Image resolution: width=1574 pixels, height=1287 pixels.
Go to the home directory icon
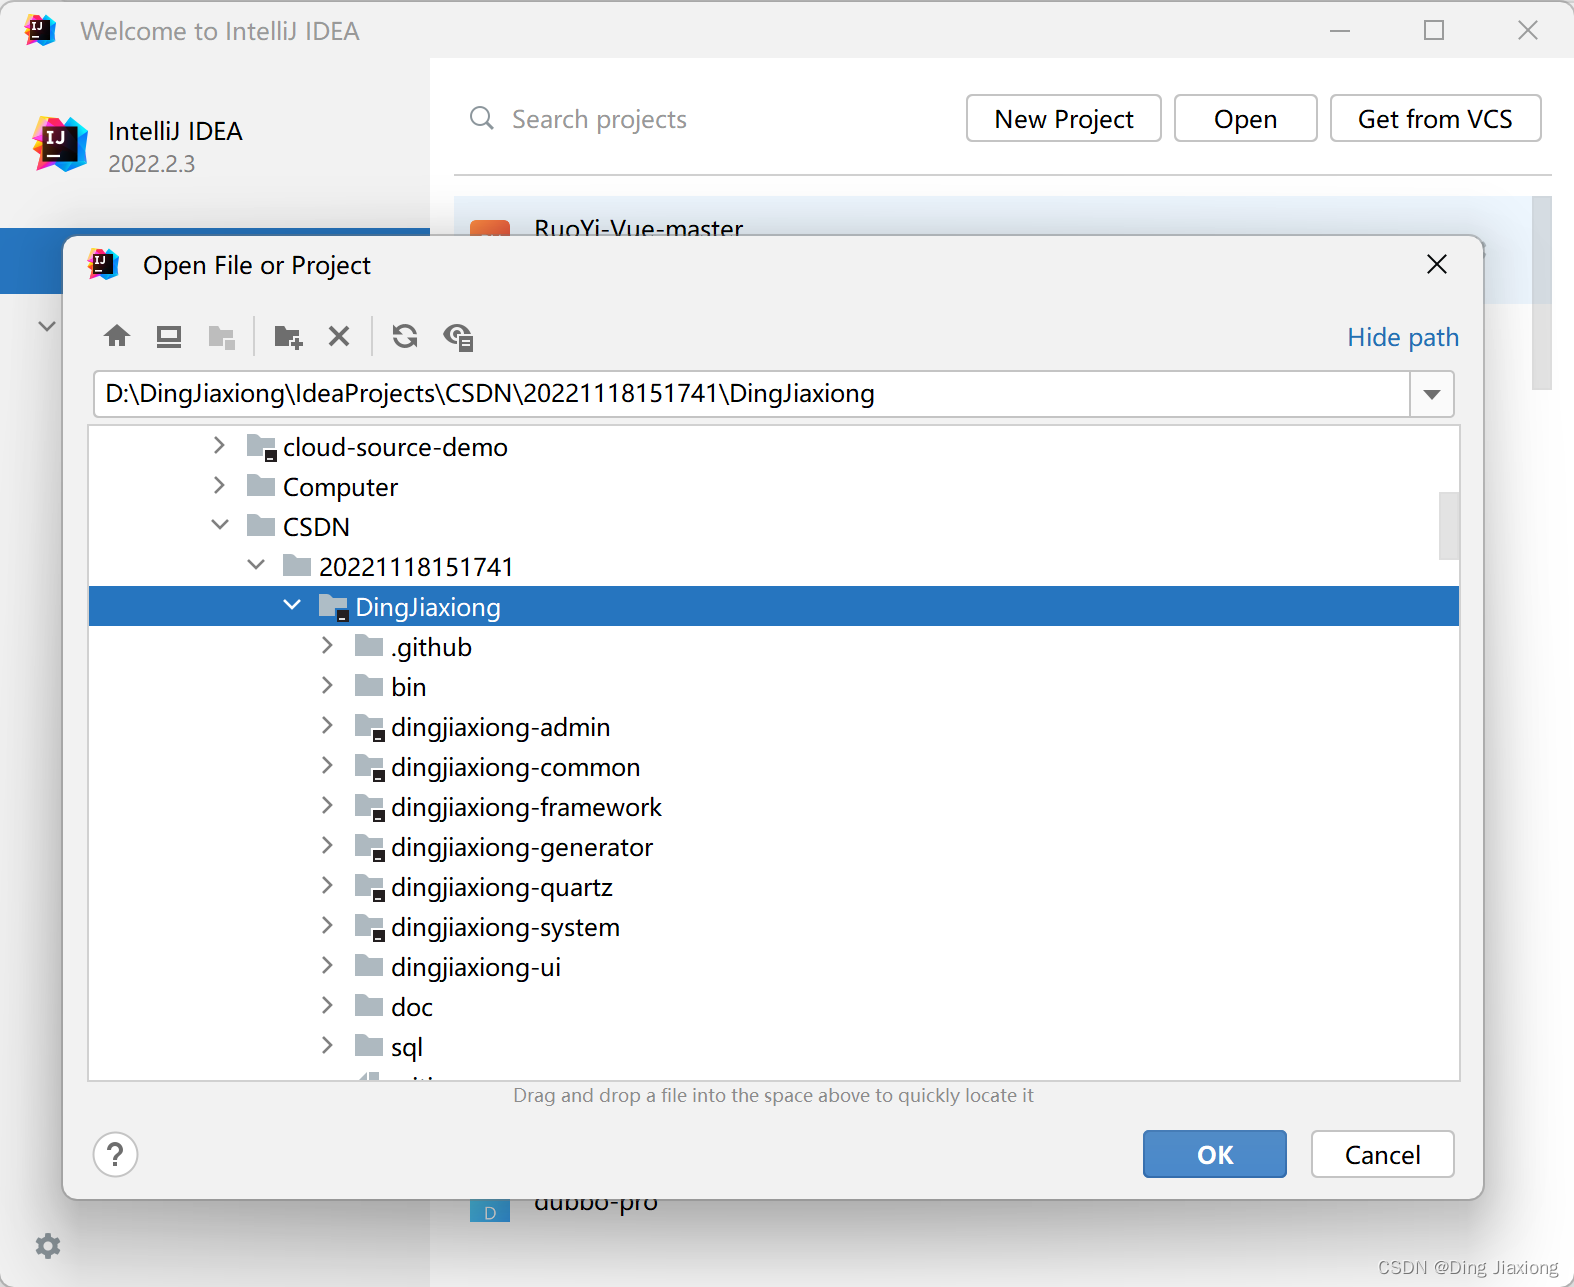(x=117, y=336)
